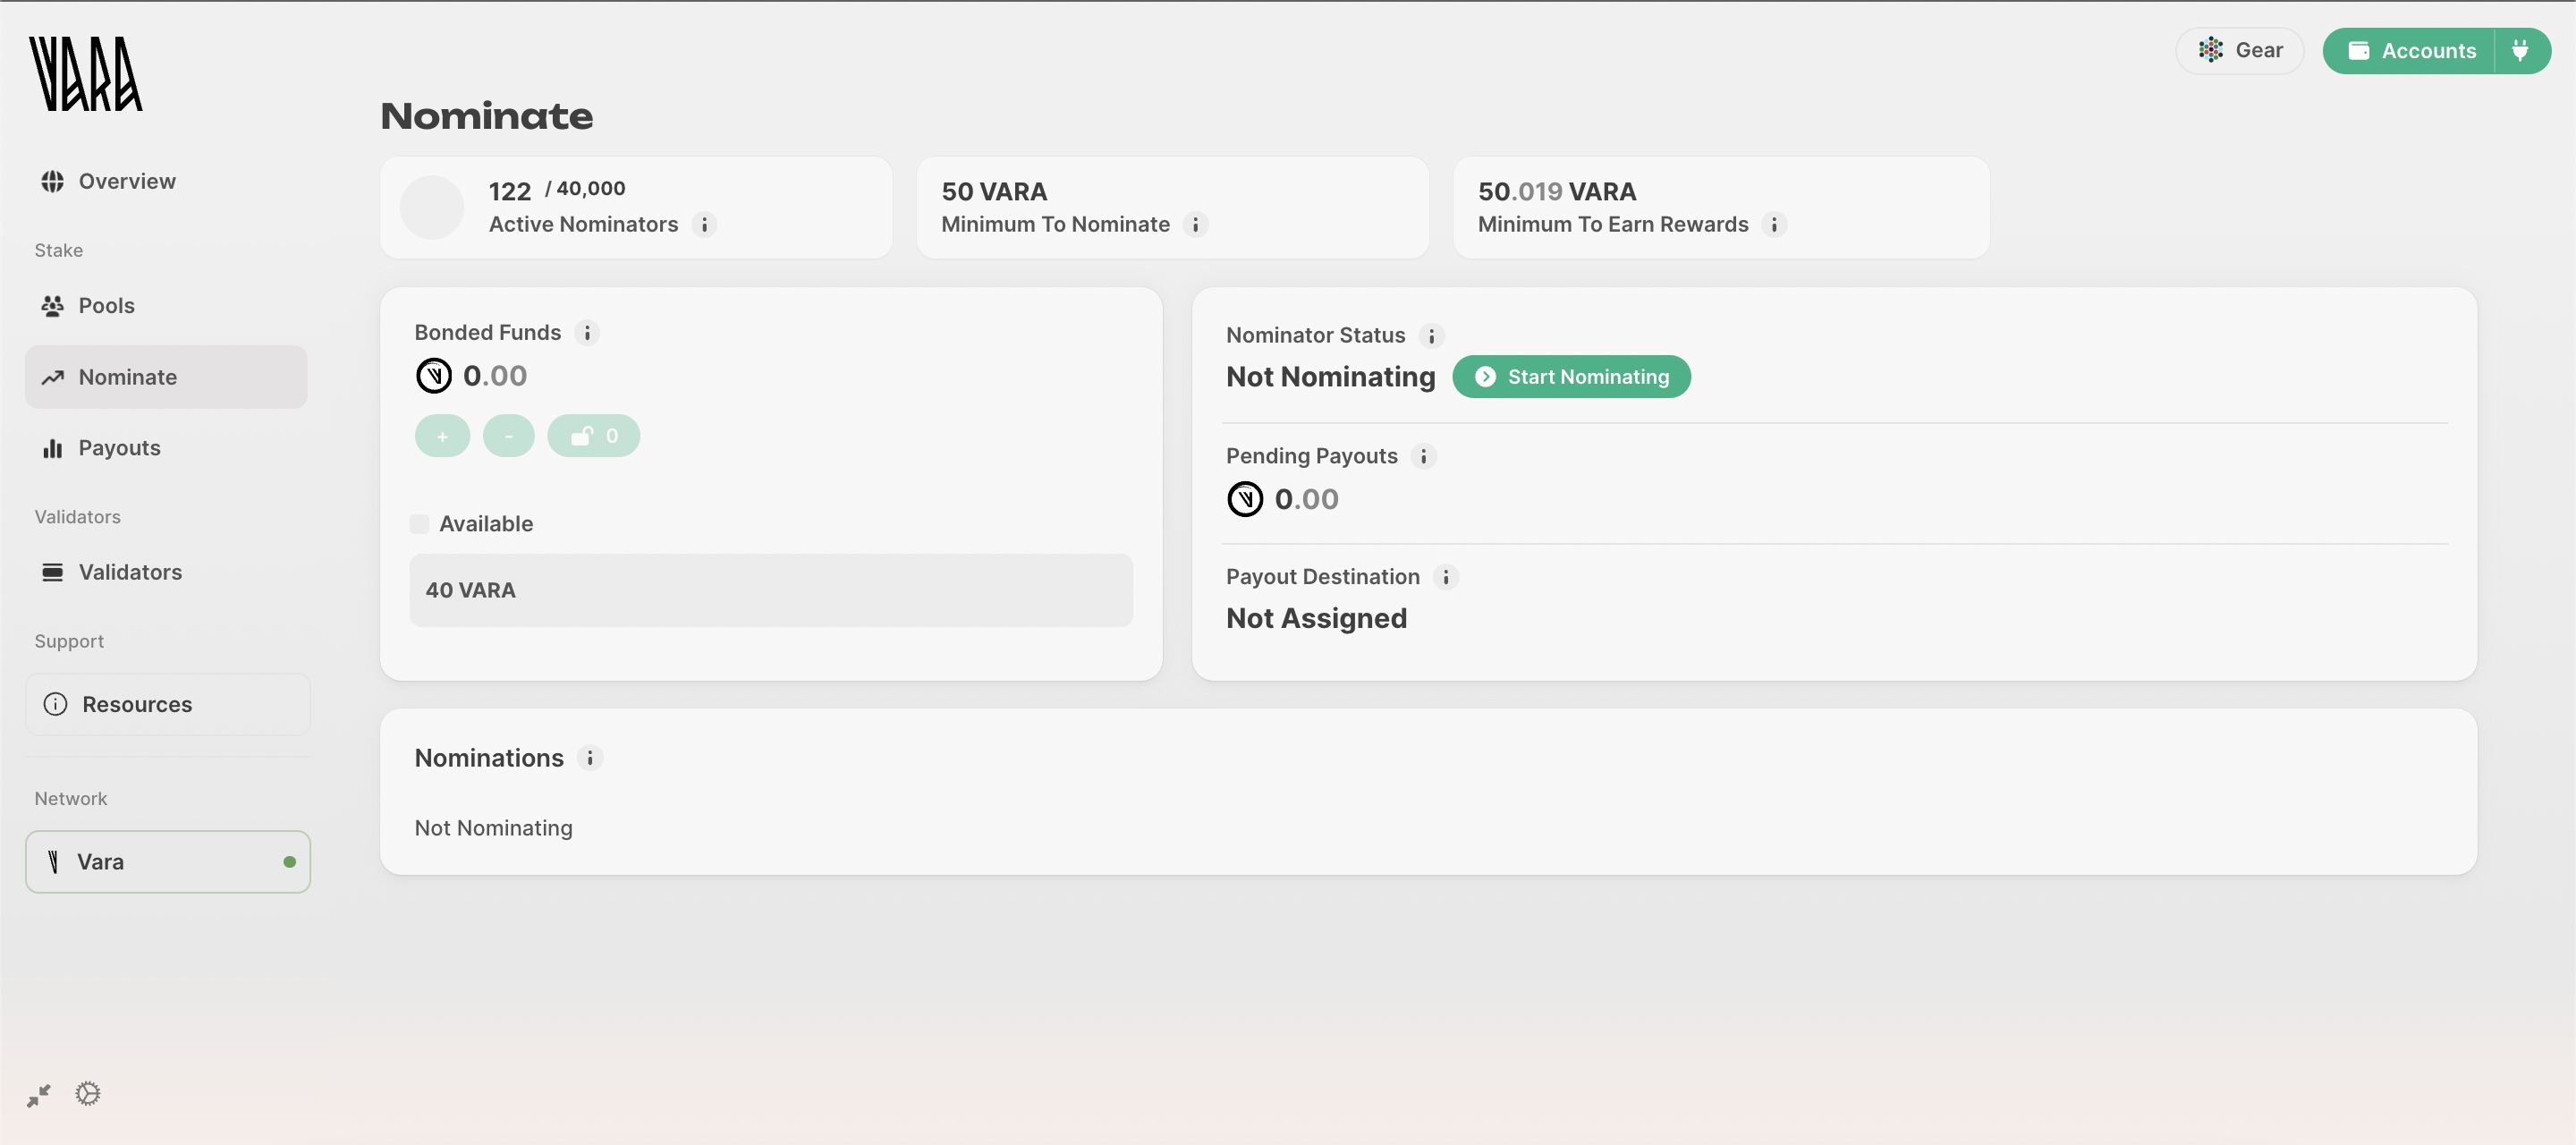Screen dimensions: 2576x1145
Task: Click the '50.019 VARA' value
Action: point(1557,191)
